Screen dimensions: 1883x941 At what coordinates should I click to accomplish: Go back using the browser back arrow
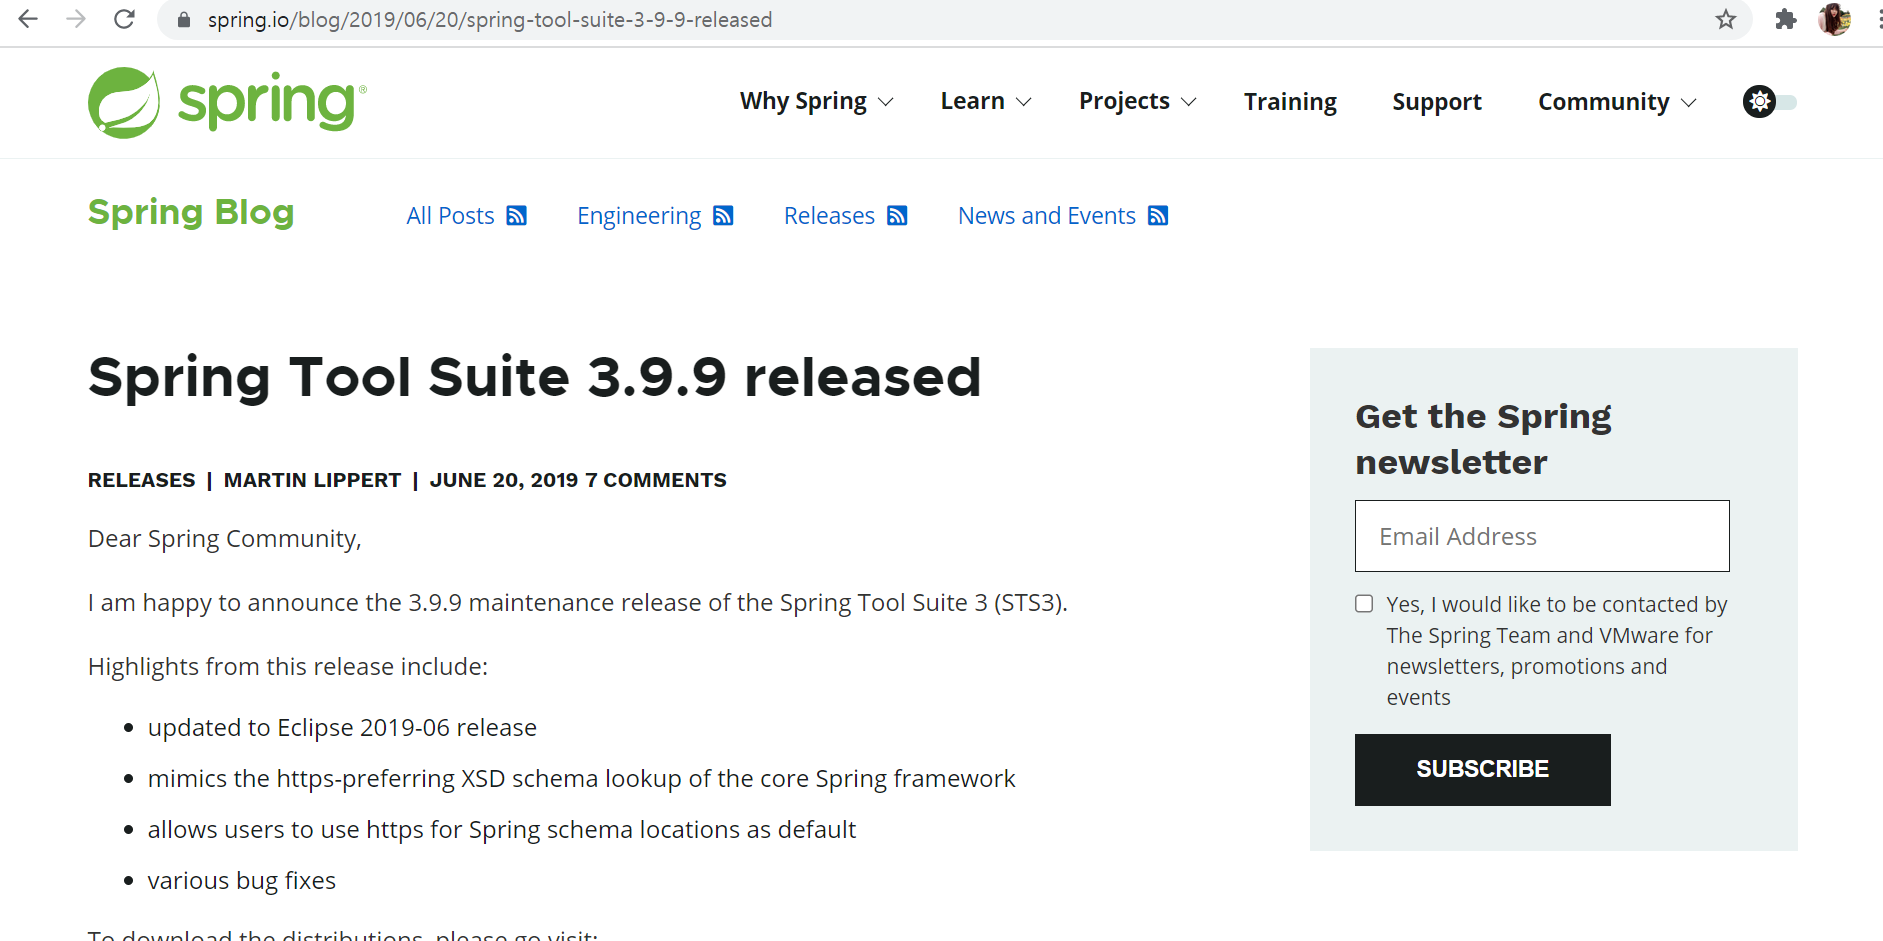[28, 19]
